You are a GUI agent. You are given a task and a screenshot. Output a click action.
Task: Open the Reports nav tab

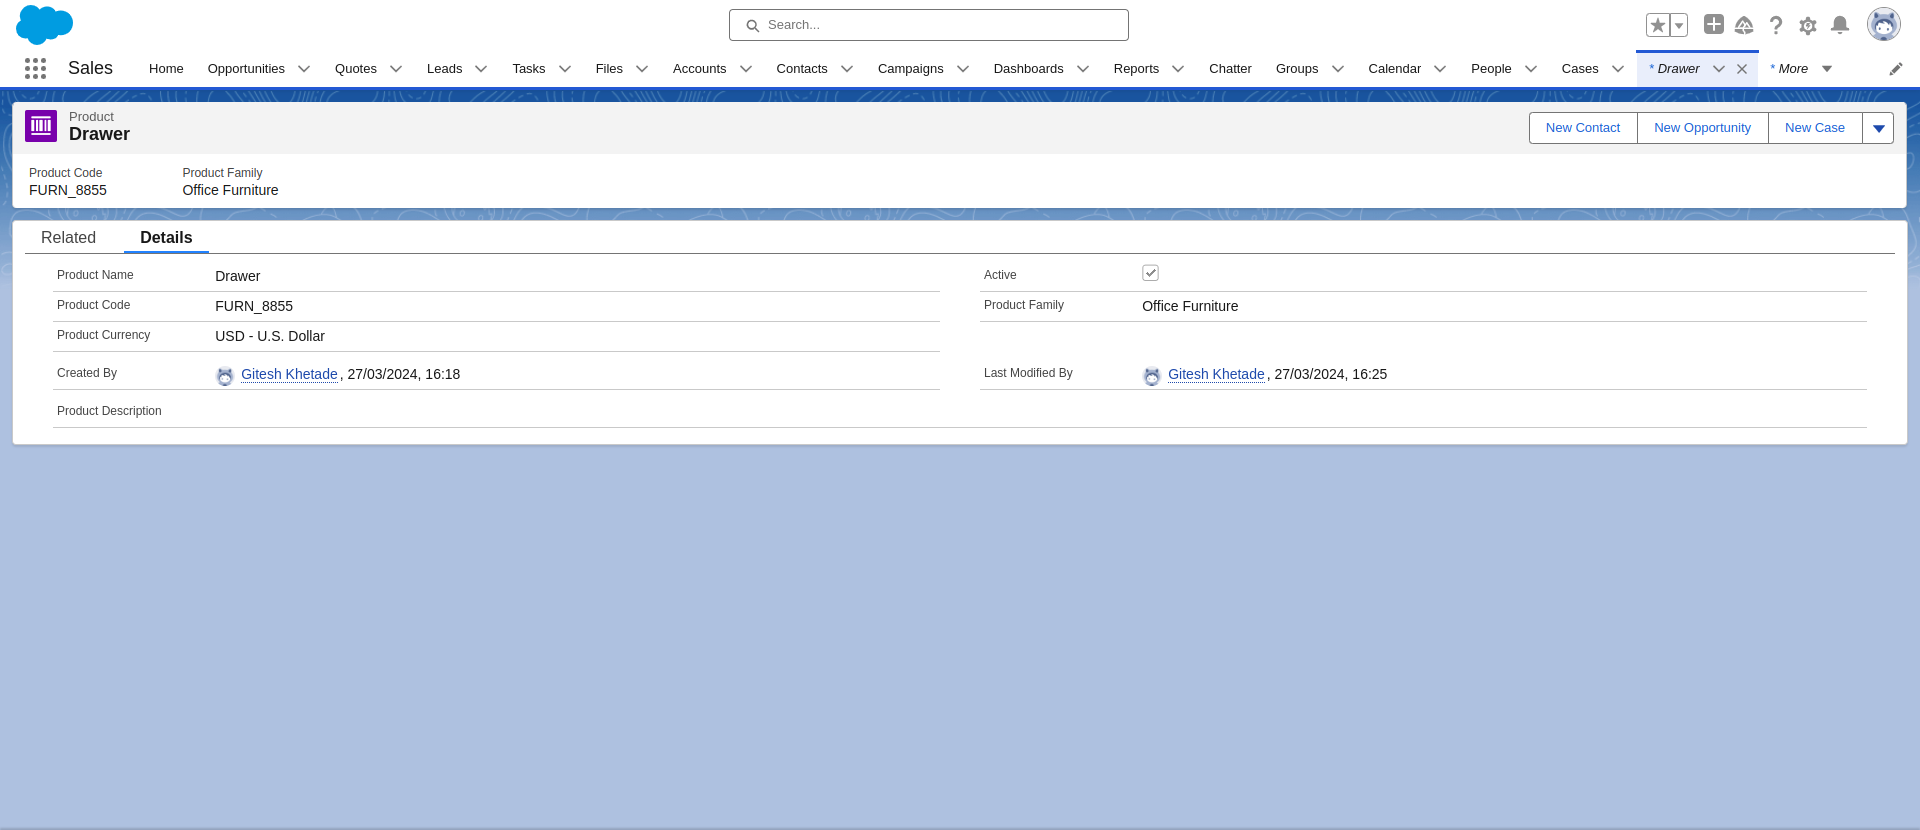pyautogui.click(x=1136, y=69)
